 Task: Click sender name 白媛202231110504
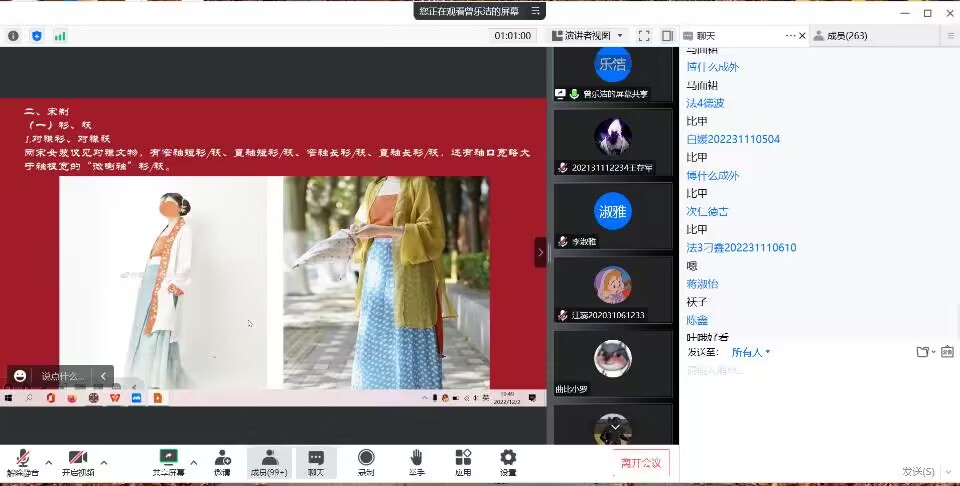pyautogui.click(x=733, y=139)
